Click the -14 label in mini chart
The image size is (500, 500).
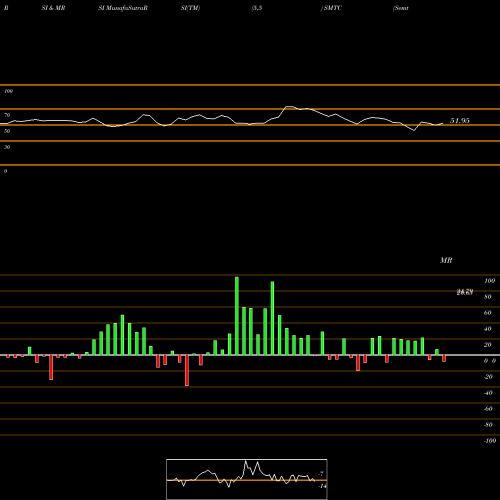click(322, 486)
